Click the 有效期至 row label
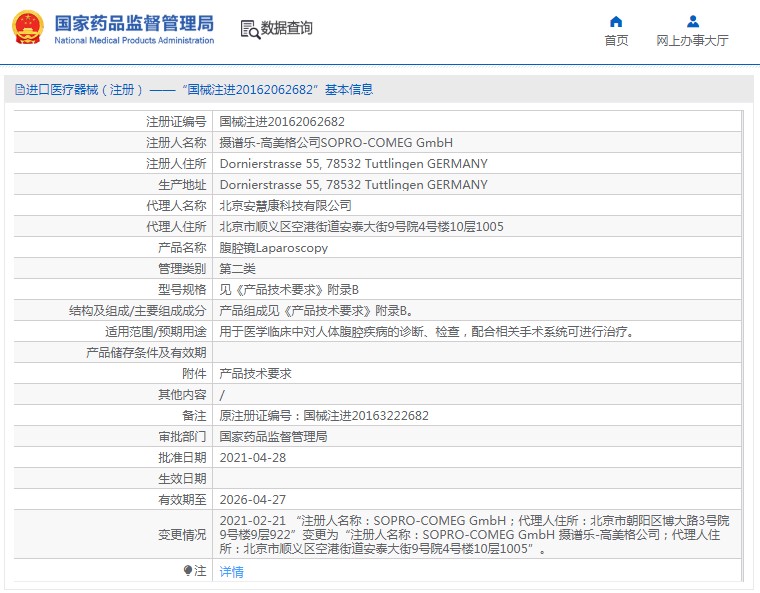The image size is (760, 593). (x=182, y=500)
